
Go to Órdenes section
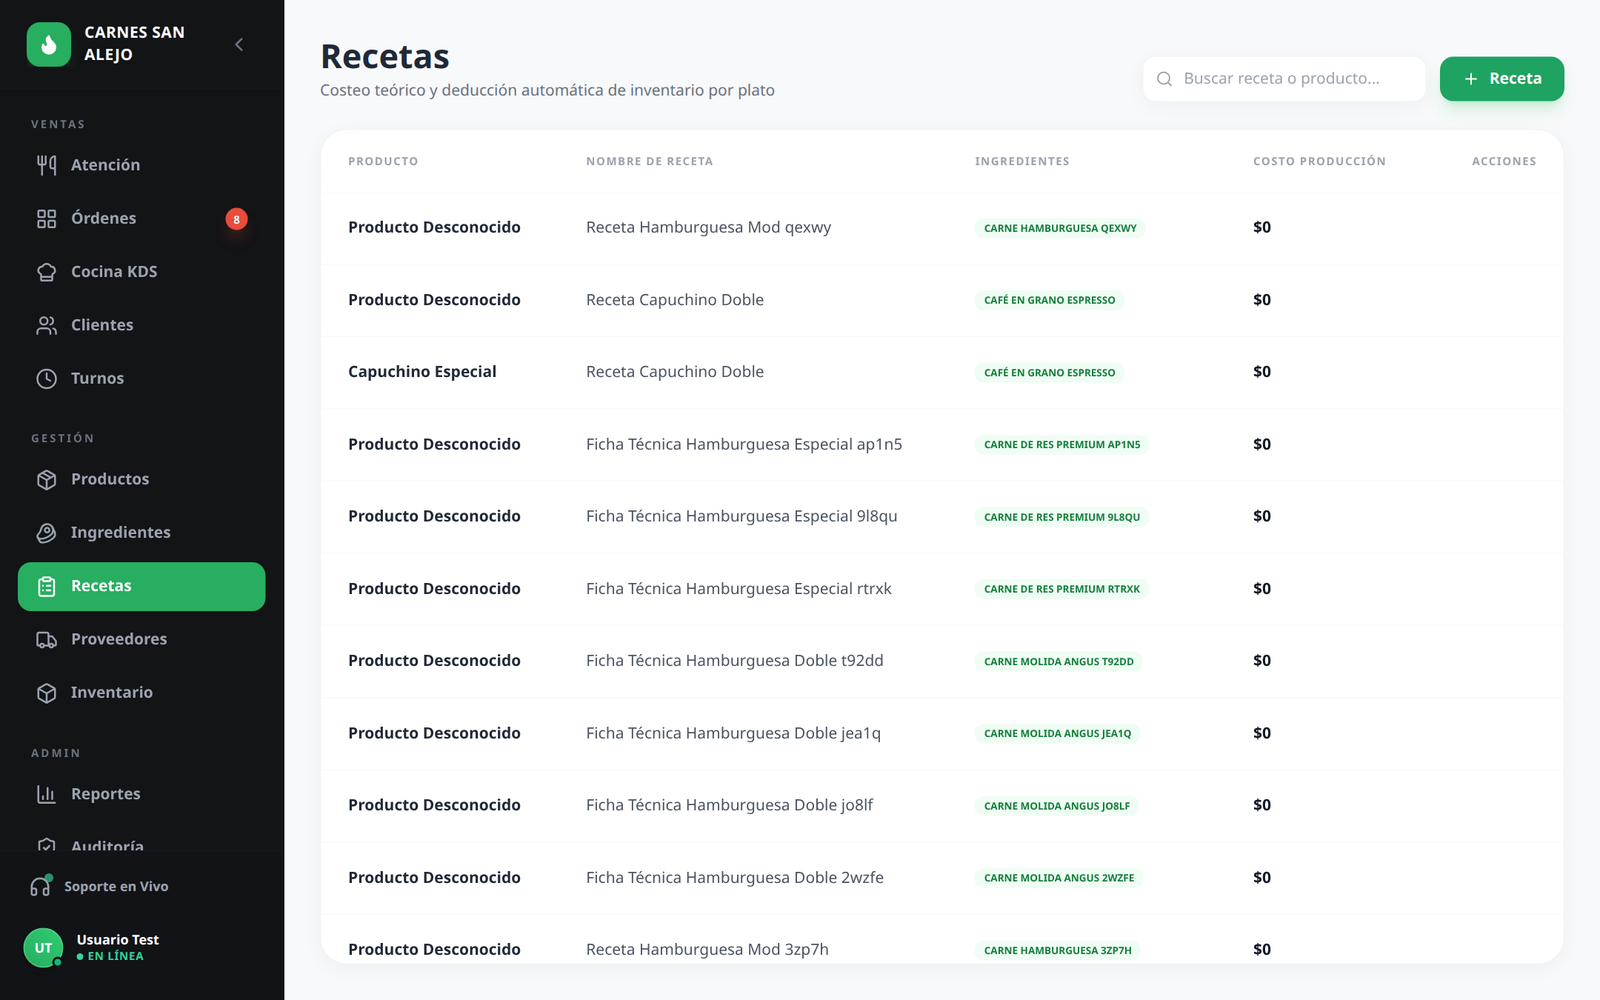141,218
